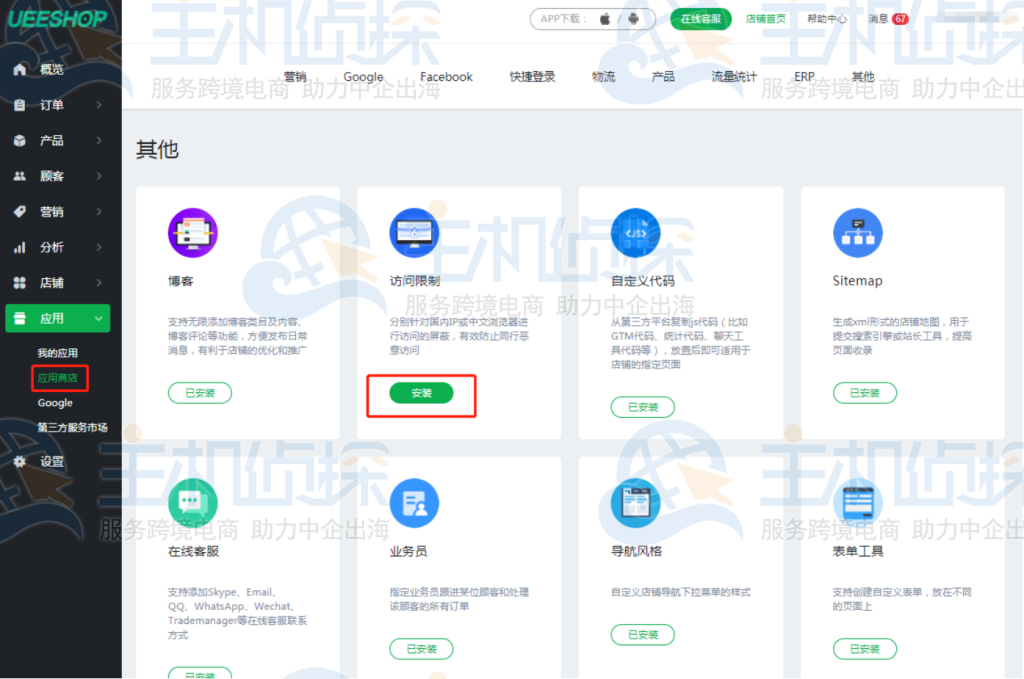Open 应用商店 in the sidebar
The image size is (1024, 679).
(x=58, y=378)
